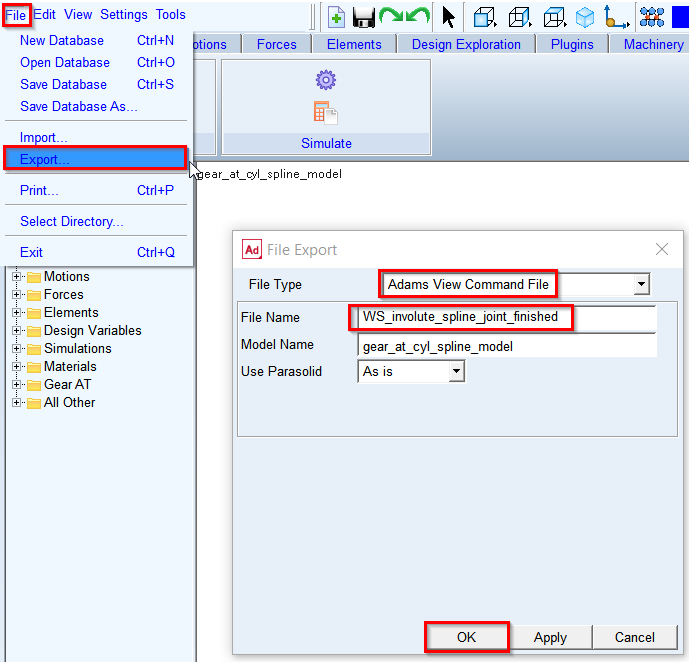This screenshot has width=689, height=662.
Task: Open the File Type dropdown arrow
Action: click(641, 284)
